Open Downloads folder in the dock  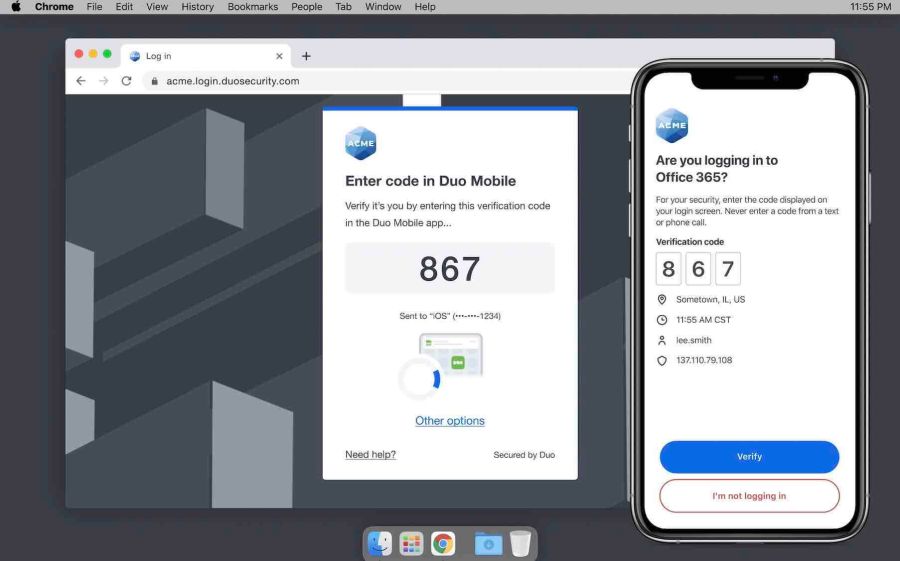pos(488,543)
